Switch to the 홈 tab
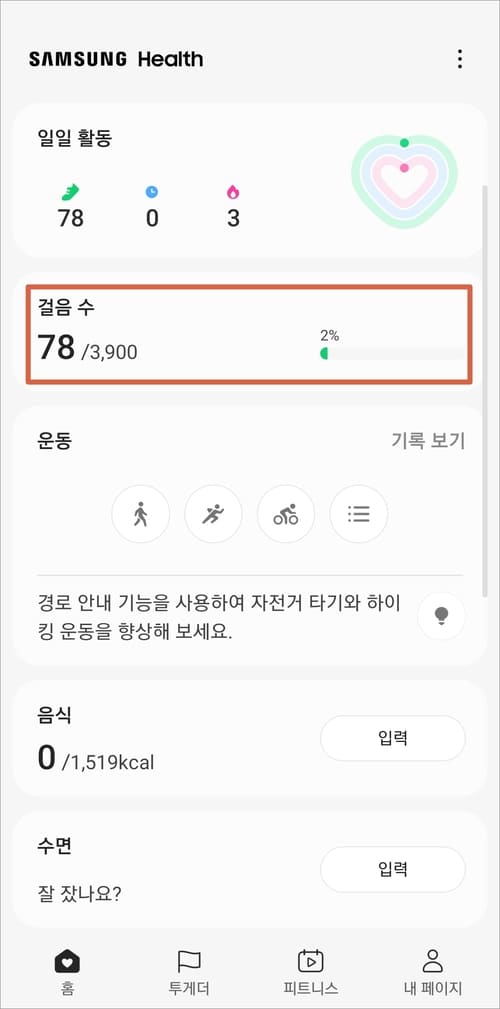 (x=67, y=972)
